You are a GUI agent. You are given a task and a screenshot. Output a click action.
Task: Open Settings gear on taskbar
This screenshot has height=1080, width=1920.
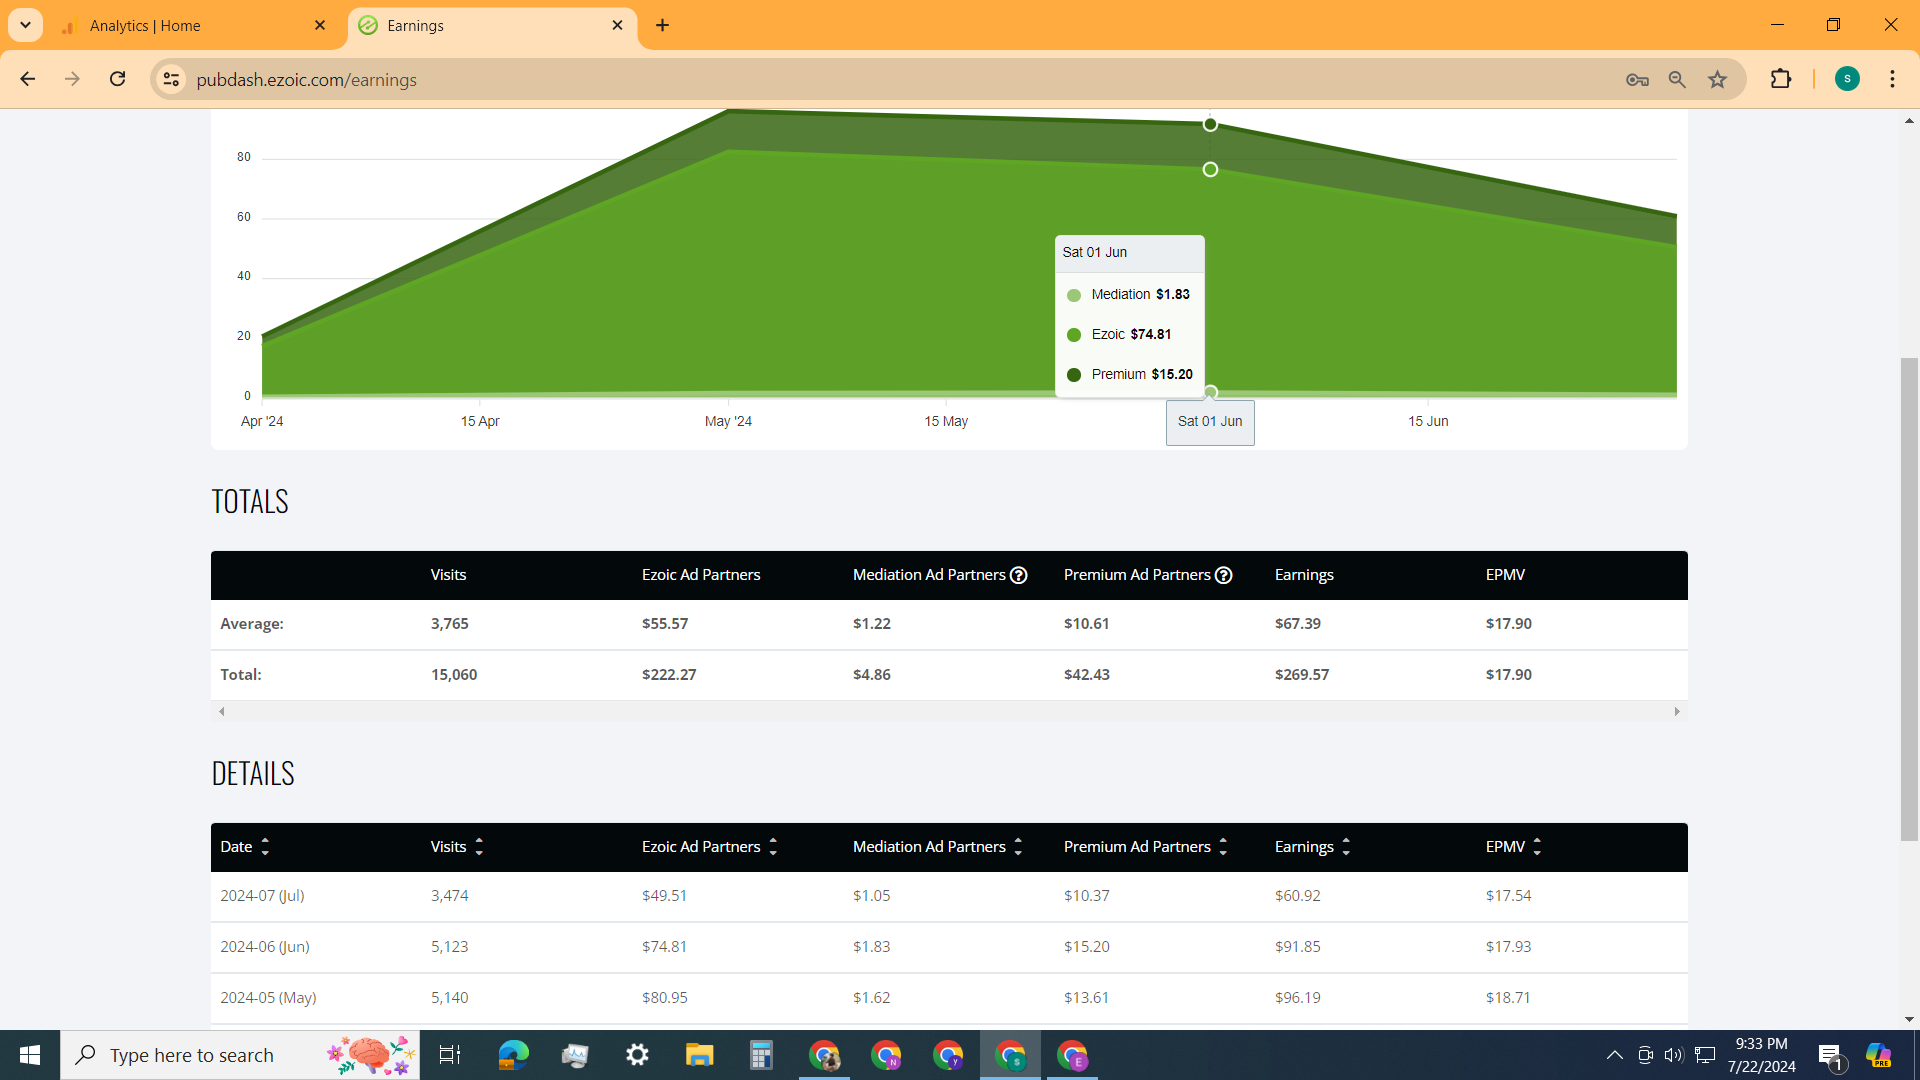[637, 1055]
